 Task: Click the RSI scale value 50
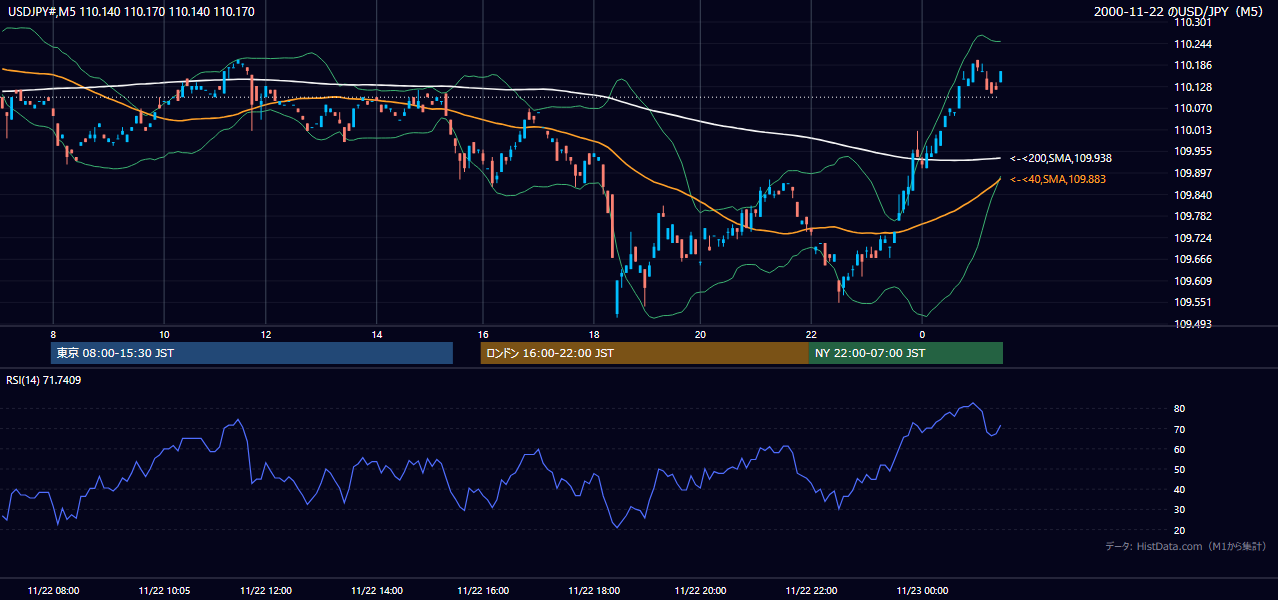pos(1180,469)
